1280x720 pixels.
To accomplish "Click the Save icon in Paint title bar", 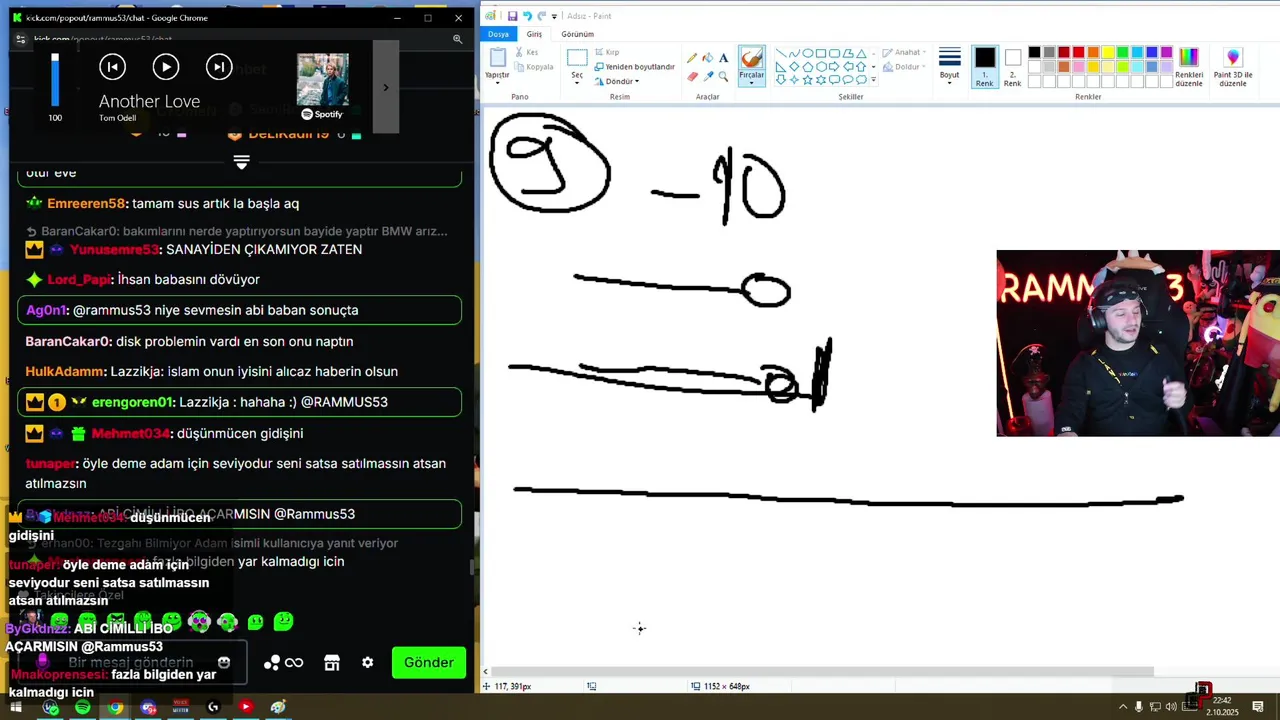I will point(512,16).
